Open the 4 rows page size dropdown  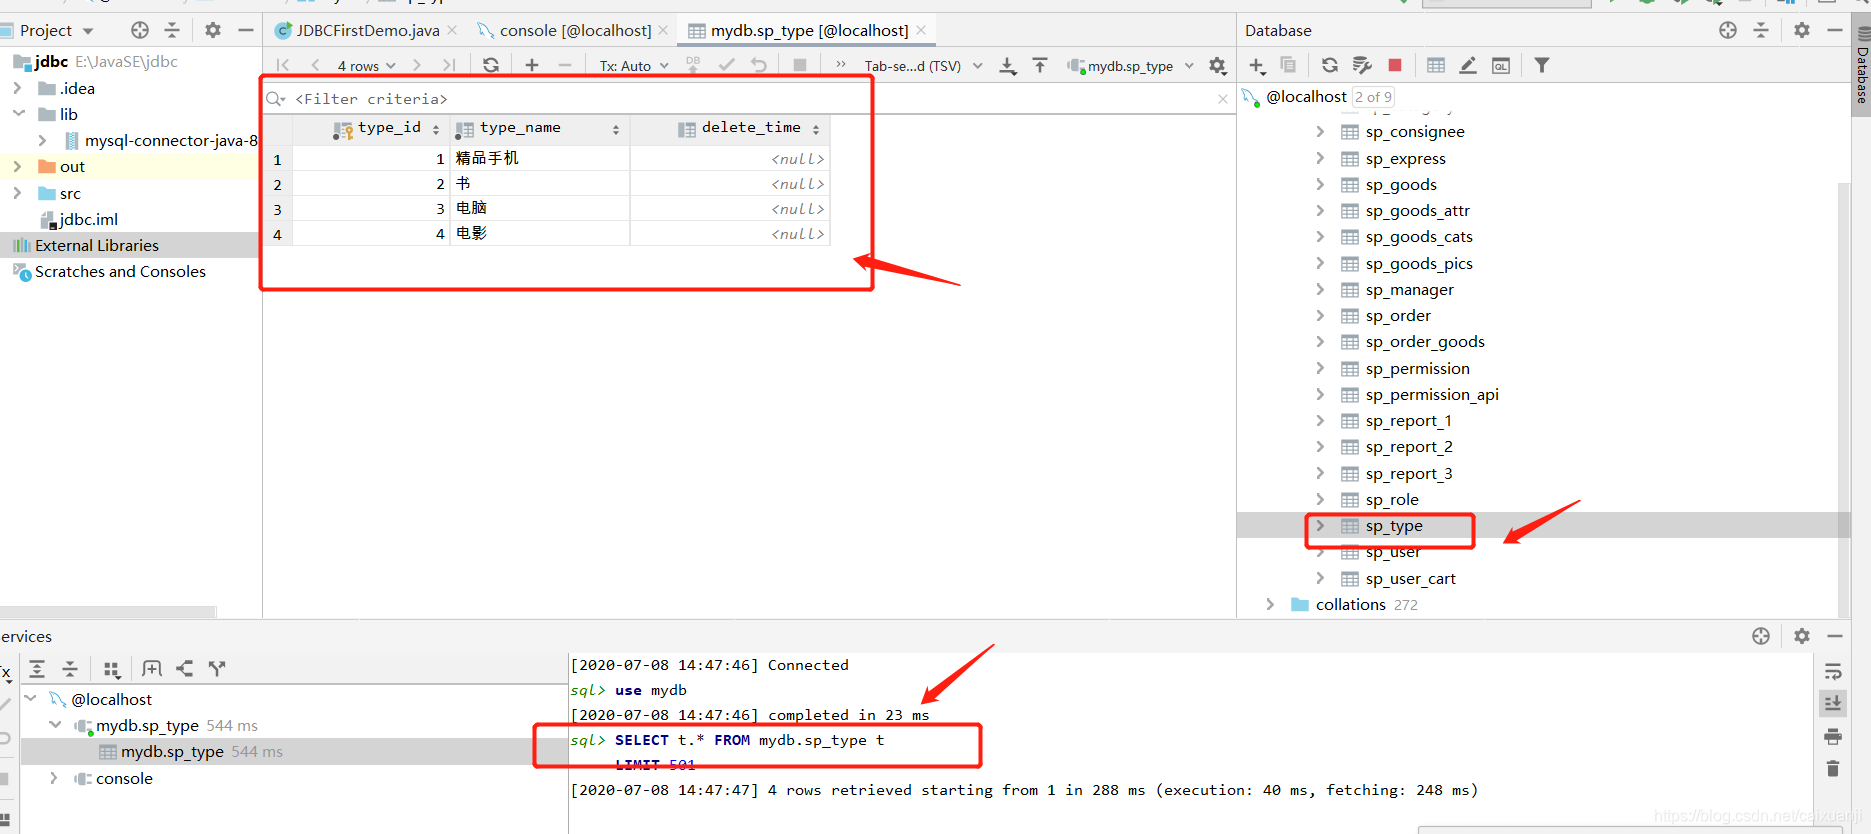click(x=366, y=66)
